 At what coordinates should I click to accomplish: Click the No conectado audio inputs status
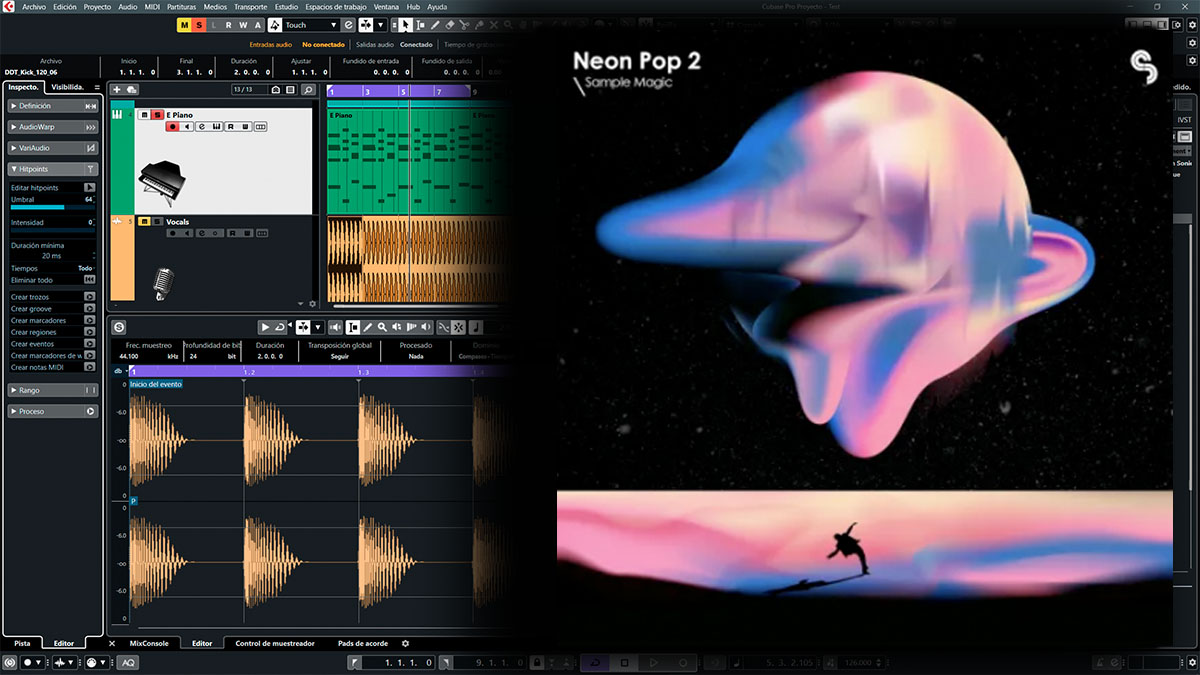point(323,45)
